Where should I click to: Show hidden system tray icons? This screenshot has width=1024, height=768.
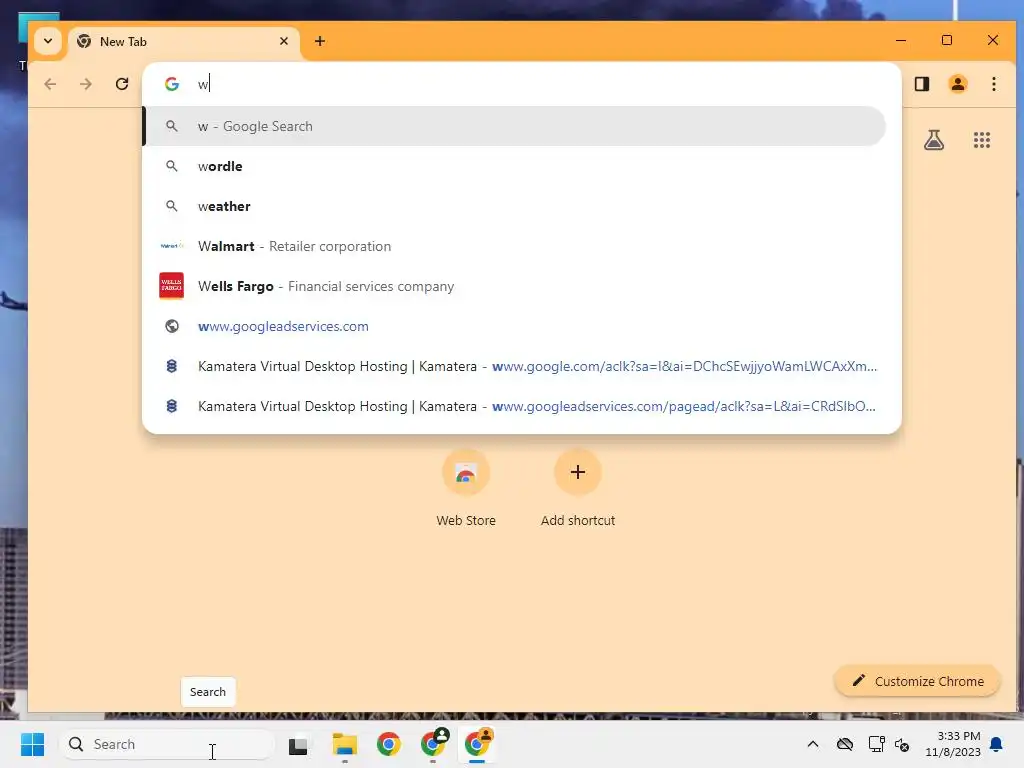click(x=812, y=744)
